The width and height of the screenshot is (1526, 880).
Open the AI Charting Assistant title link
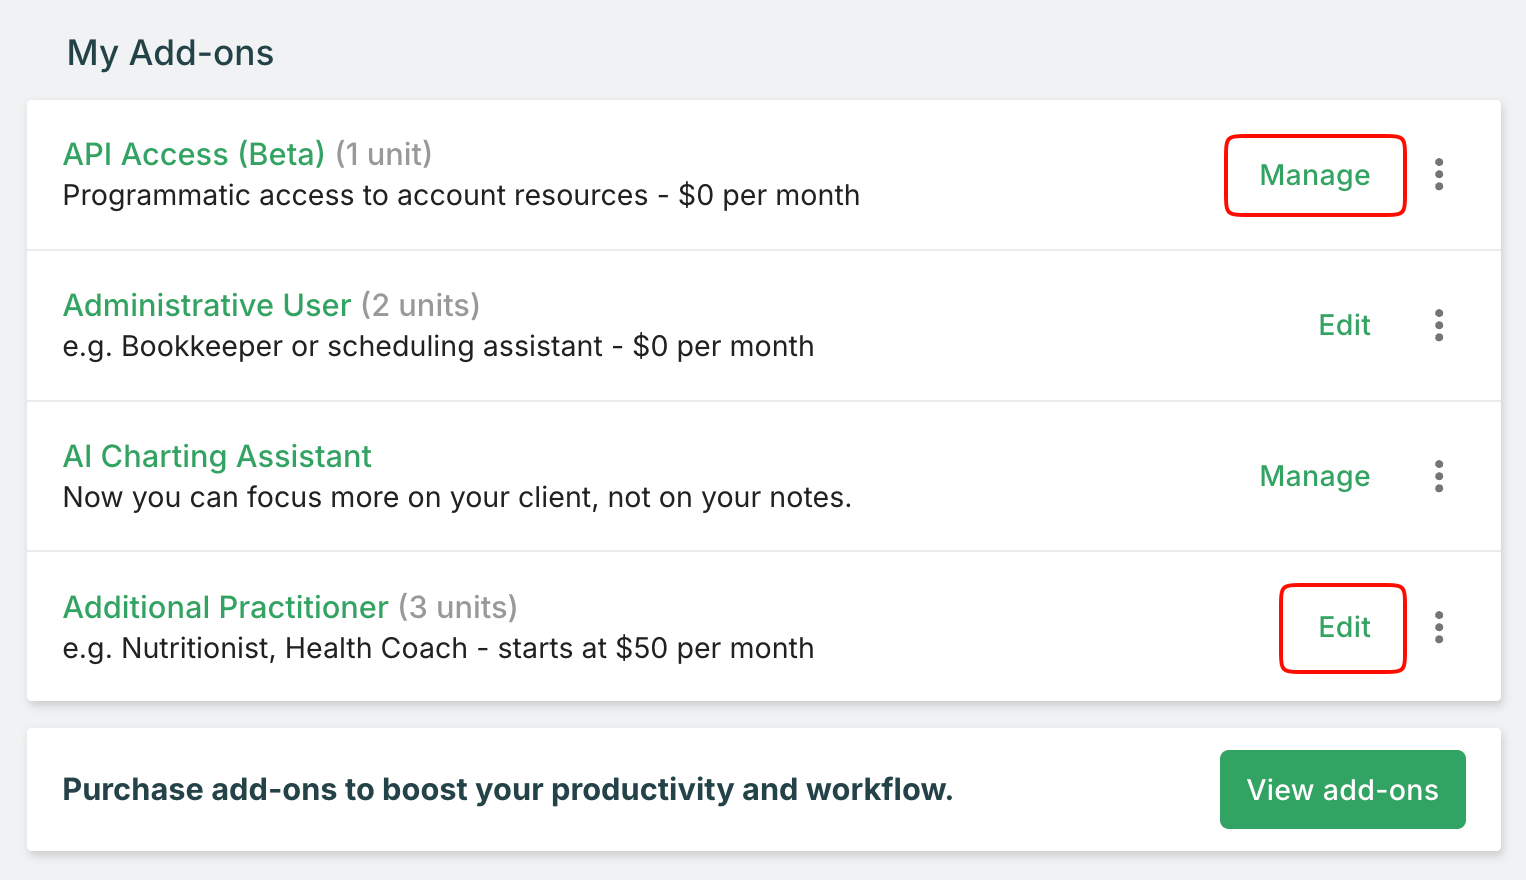point(217,456)
